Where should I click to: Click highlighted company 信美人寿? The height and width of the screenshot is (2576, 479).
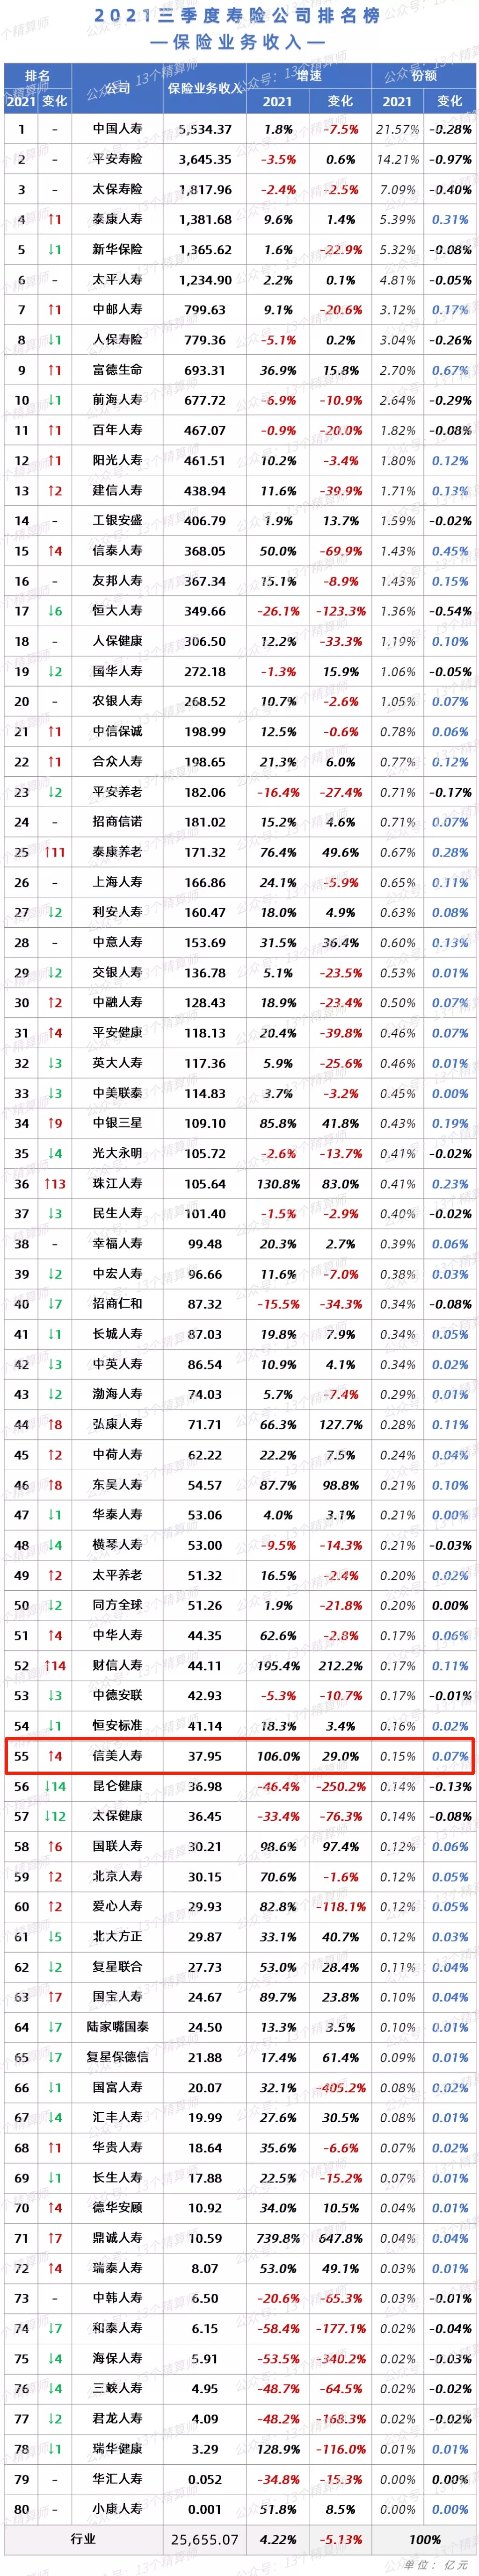[x=117, y=1755]
